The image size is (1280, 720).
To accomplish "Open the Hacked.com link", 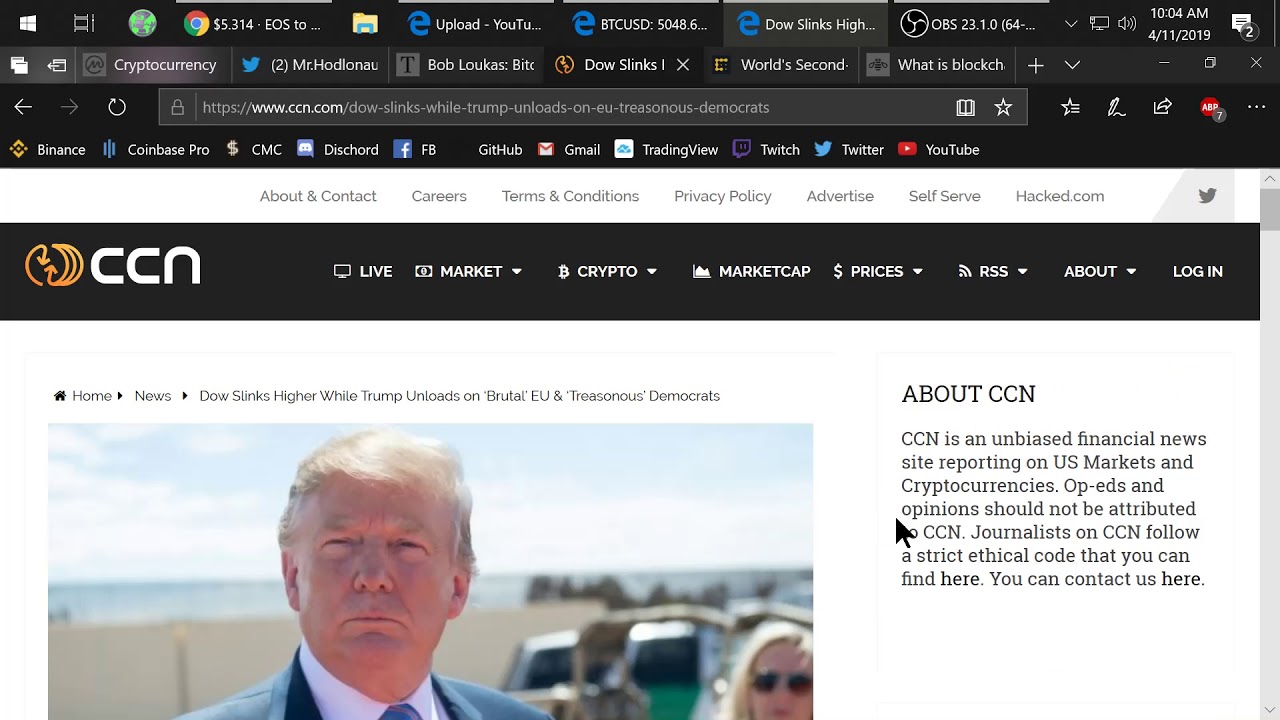I will [1060, 196].
